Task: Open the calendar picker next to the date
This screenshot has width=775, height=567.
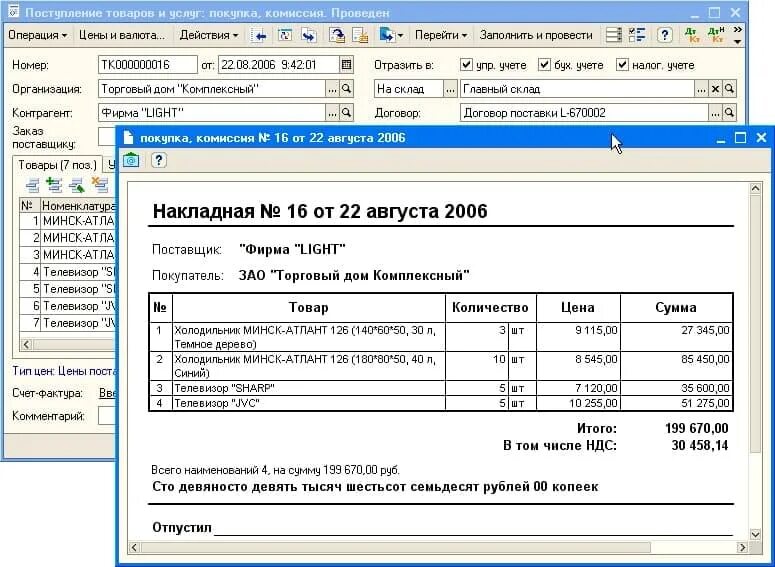Action: tap(346, 65)
